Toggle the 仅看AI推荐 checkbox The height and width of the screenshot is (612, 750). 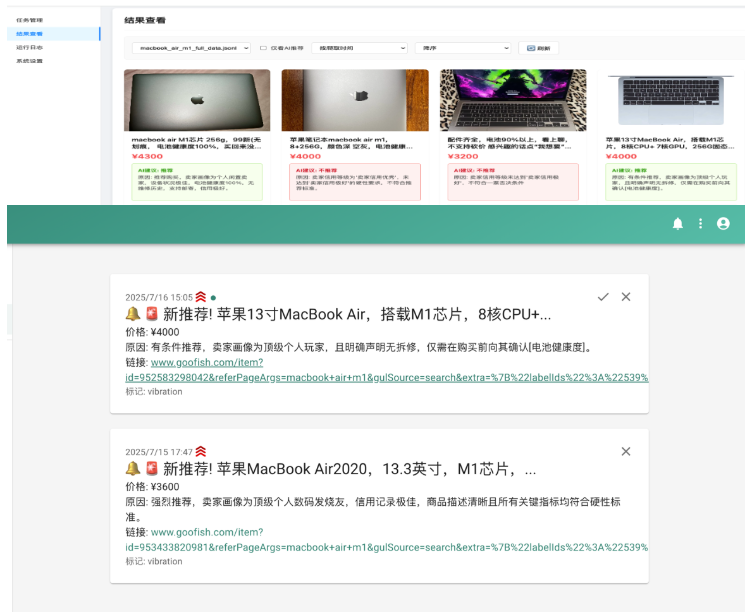(263, 47)
